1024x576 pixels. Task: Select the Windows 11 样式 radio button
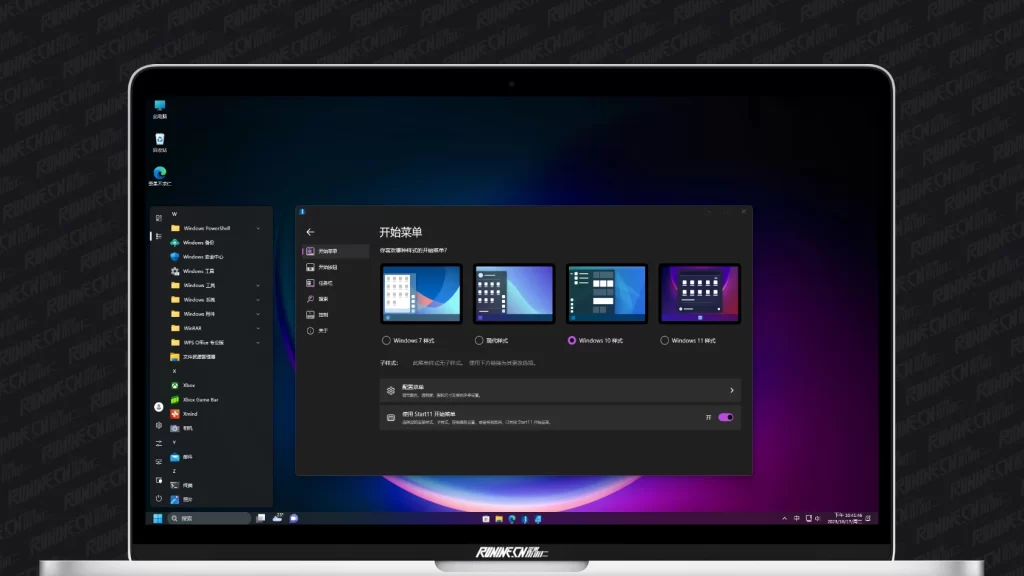pyautogui.click(x=664, y=340)
